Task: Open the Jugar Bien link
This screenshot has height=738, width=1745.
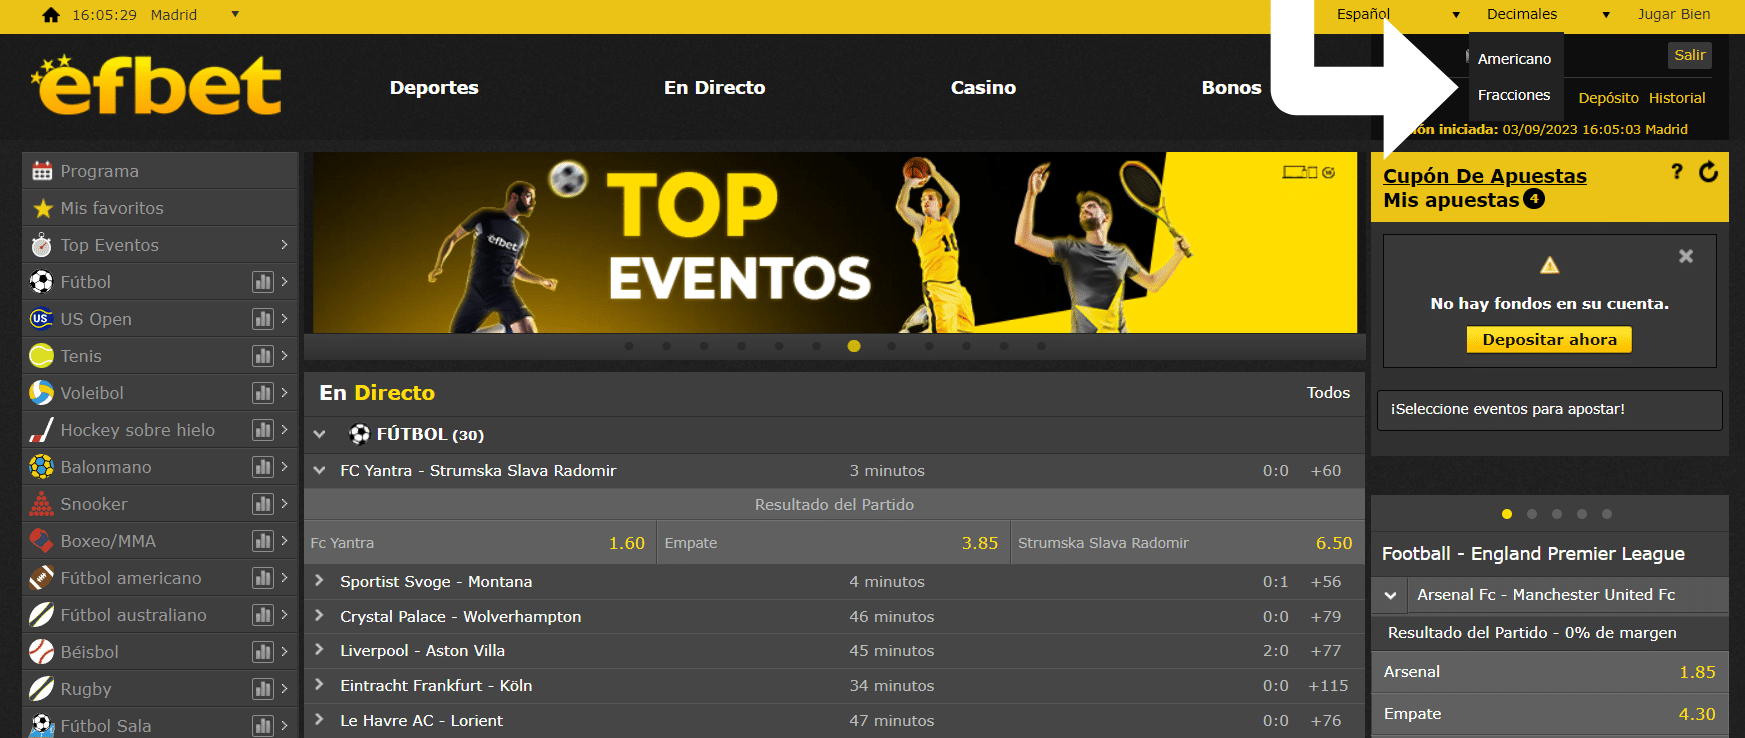Action: click(1674, 14)
